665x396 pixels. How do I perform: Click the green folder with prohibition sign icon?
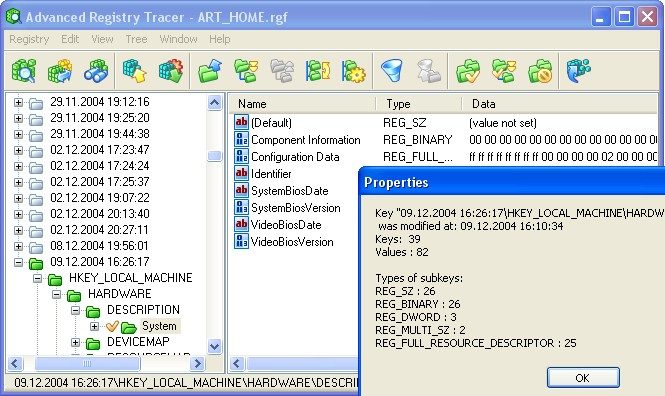[x=540, y=70]
